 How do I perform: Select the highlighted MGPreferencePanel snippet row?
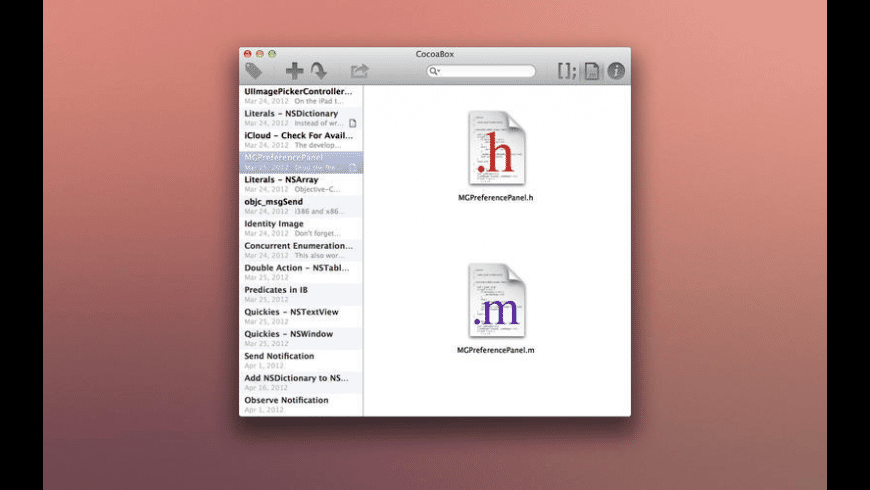pos(301,162)
